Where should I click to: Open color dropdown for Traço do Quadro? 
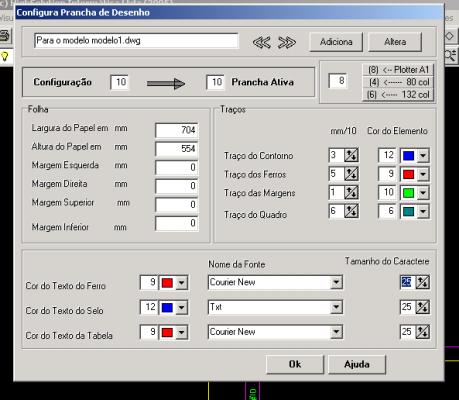click(x=423, y=212)
